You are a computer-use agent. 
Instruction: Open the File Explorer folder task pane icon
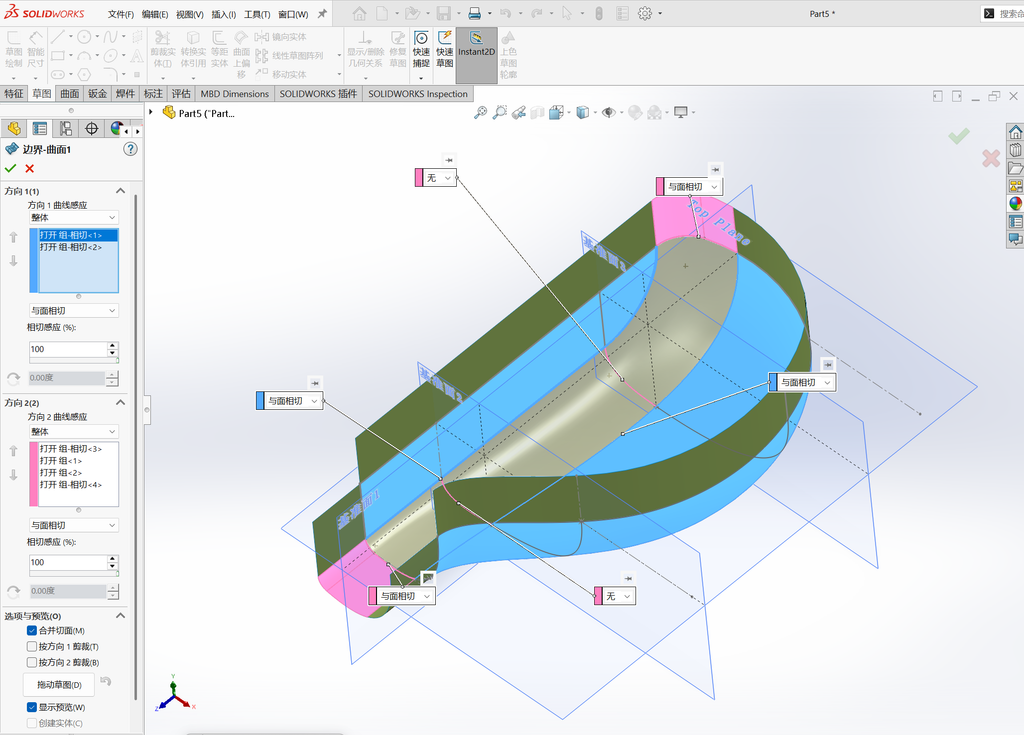click(x=1015, y=169)
